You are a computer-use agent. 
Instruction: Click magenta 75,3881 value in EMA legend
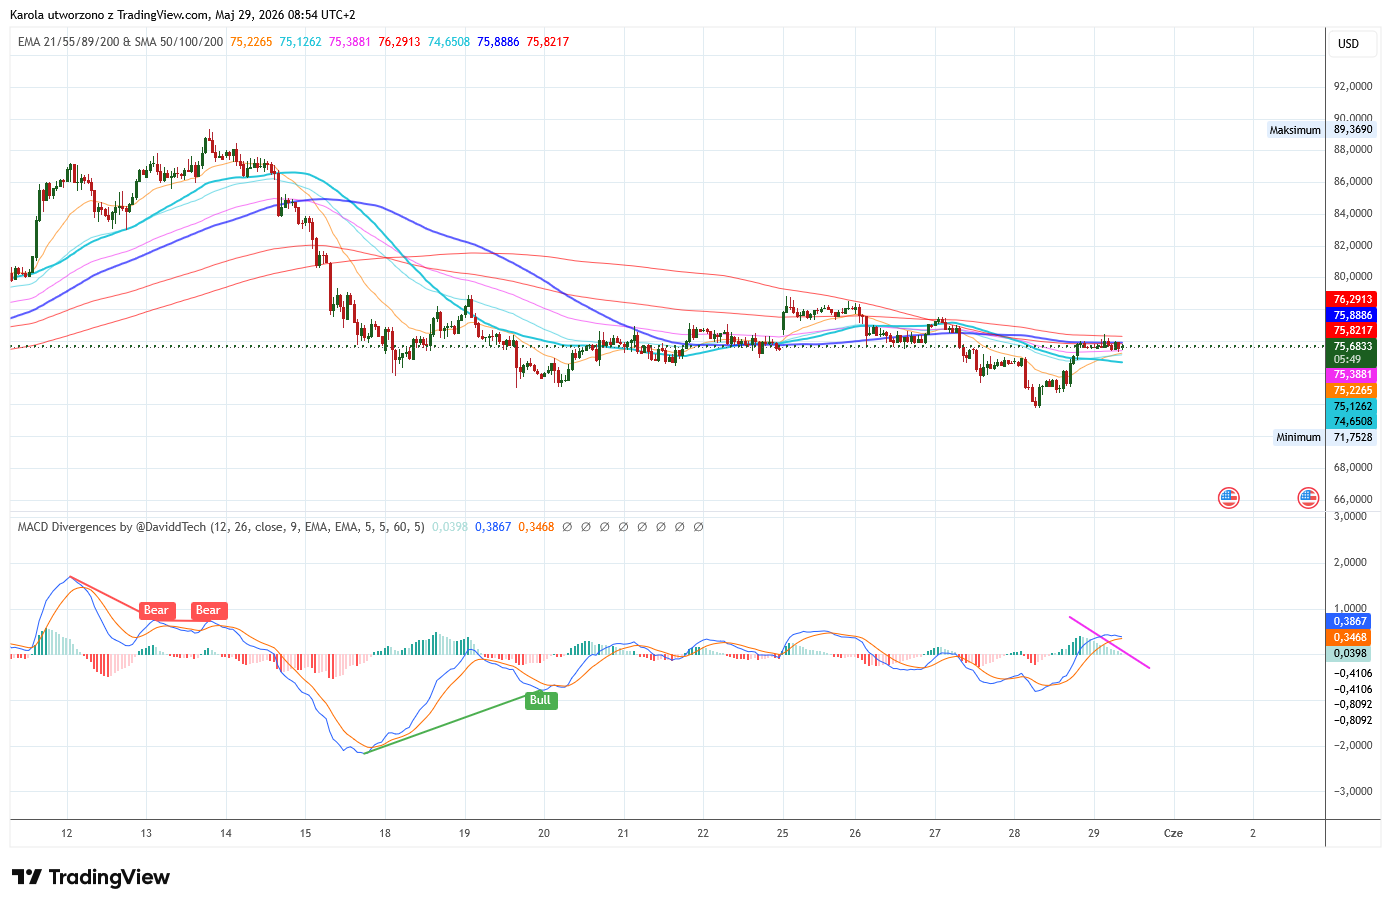pos(350,42)
